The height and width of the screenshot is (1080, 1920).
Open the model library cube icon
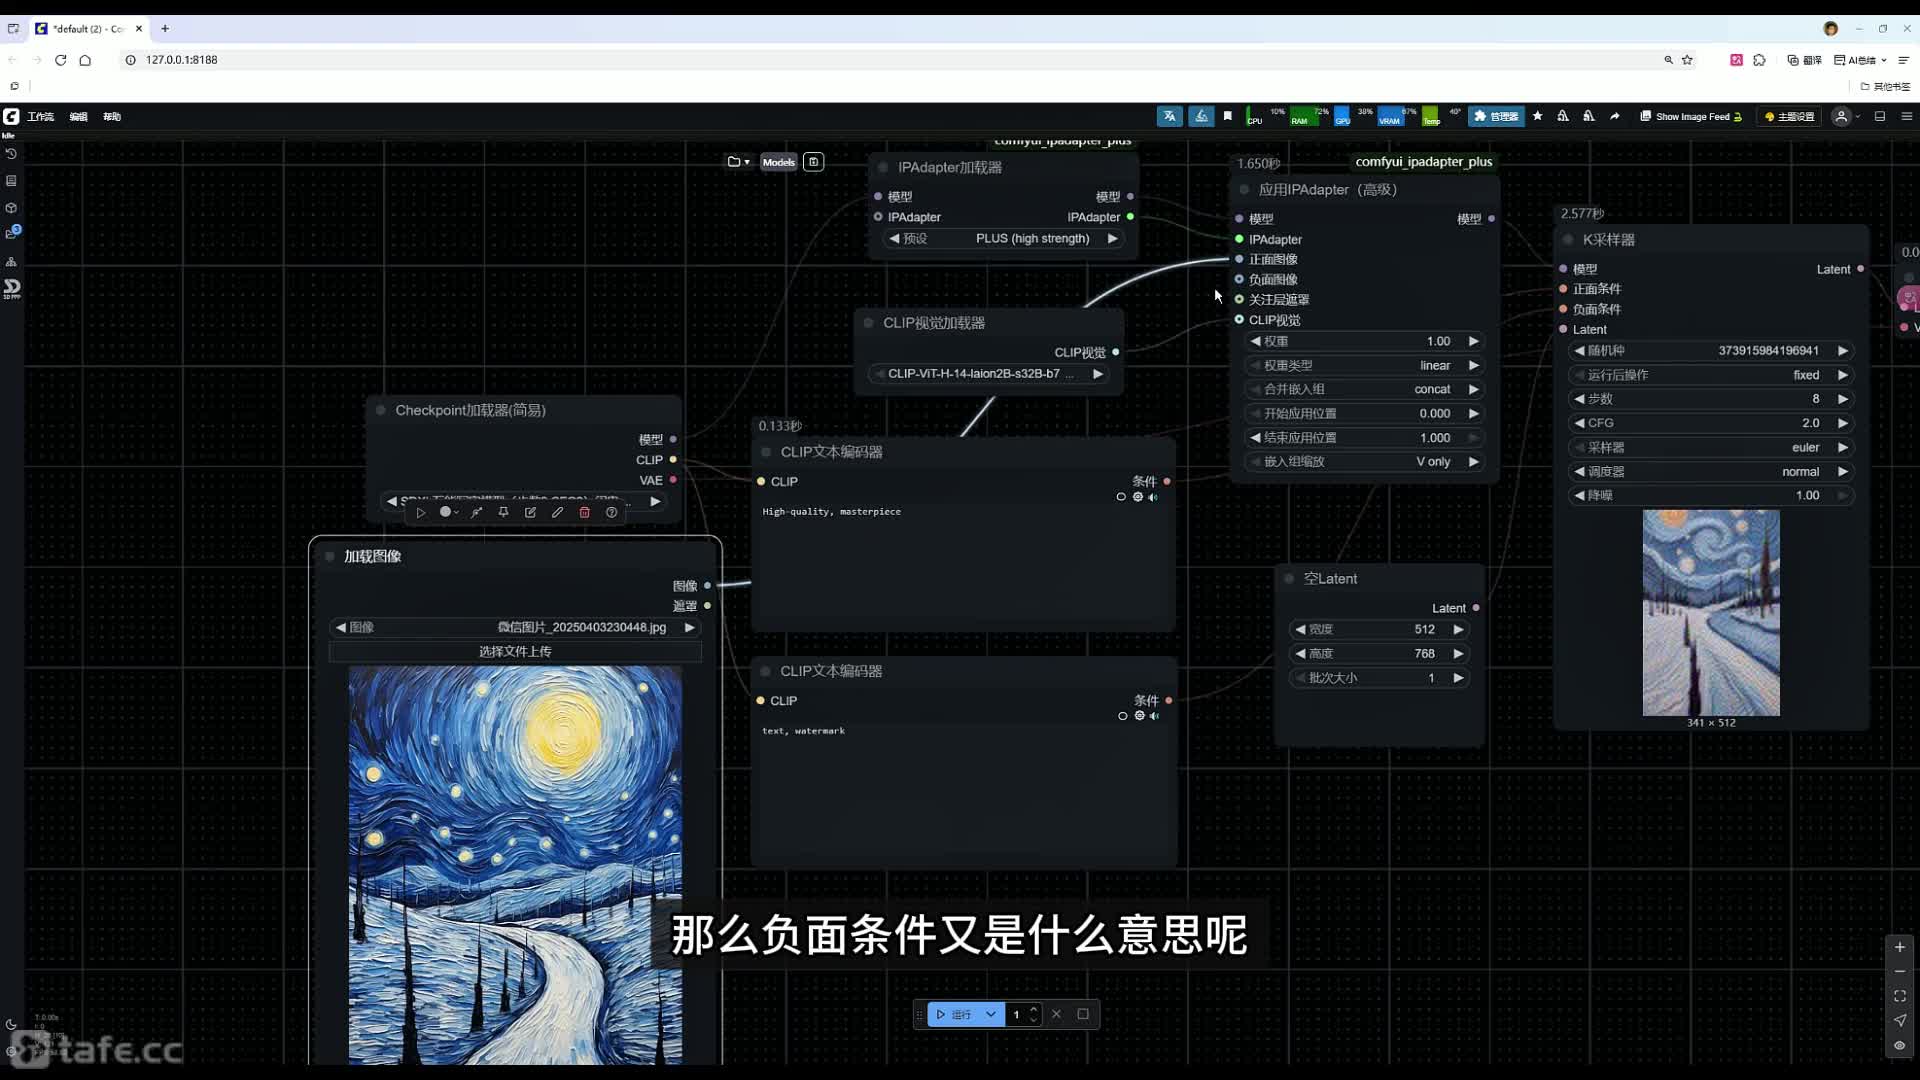pos(11,208)
